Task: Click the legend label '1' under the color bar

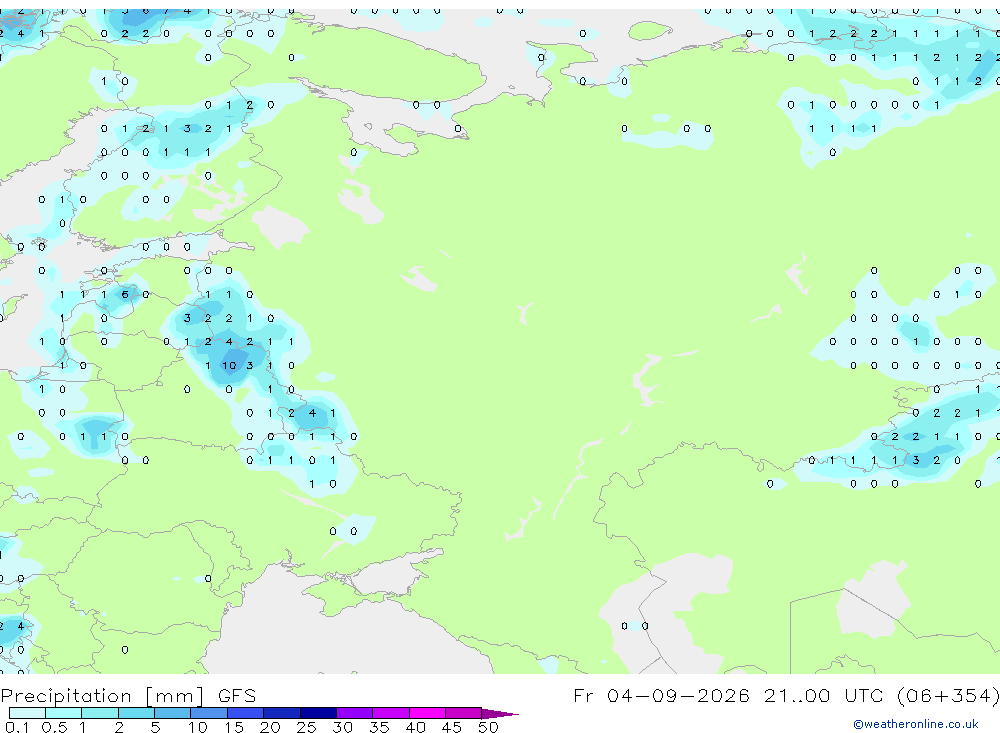Action: click(x=83, y=727)
